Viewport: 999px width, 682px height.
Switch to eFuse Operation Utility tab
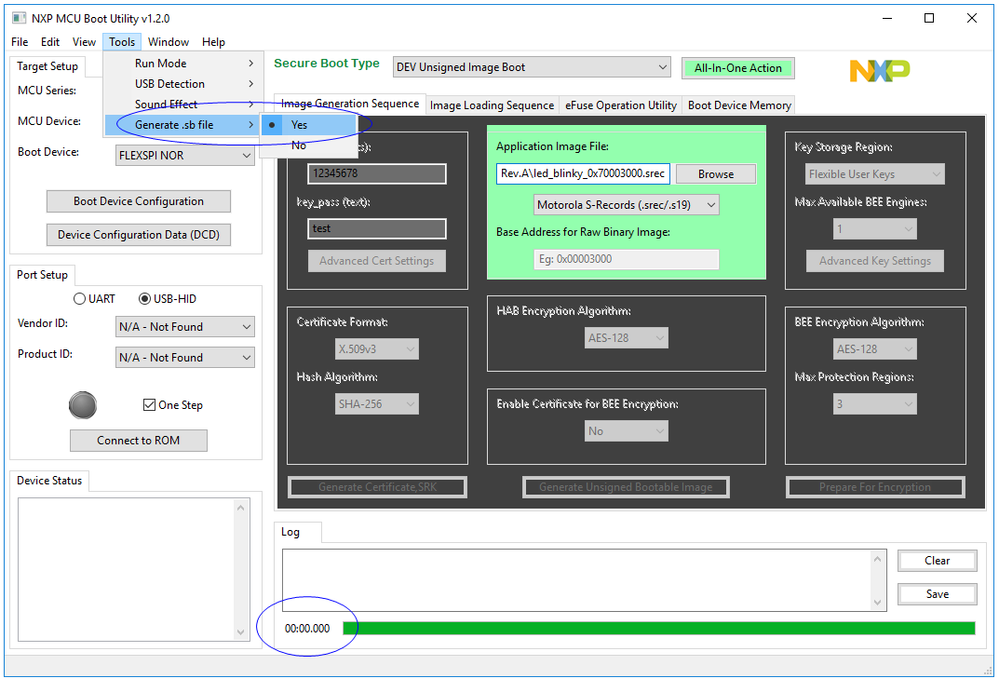coord(621,106)
